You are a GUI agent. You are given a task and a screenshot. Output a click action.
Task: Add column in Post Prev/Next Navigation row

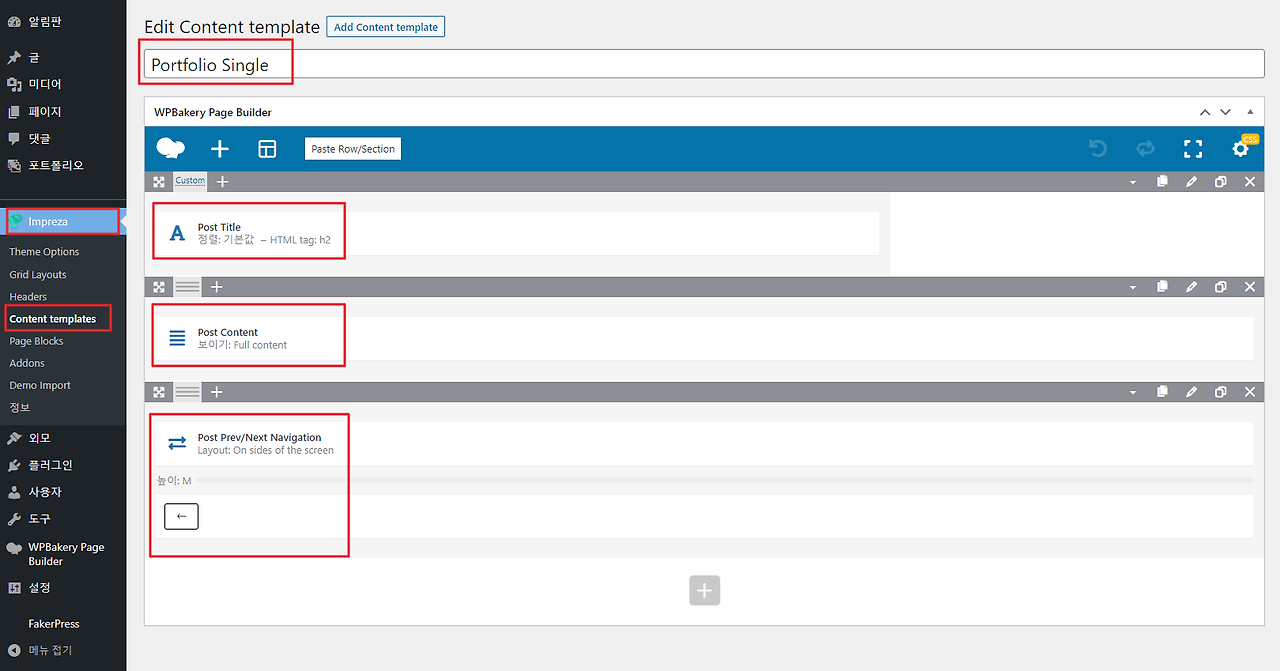(216, 392)
